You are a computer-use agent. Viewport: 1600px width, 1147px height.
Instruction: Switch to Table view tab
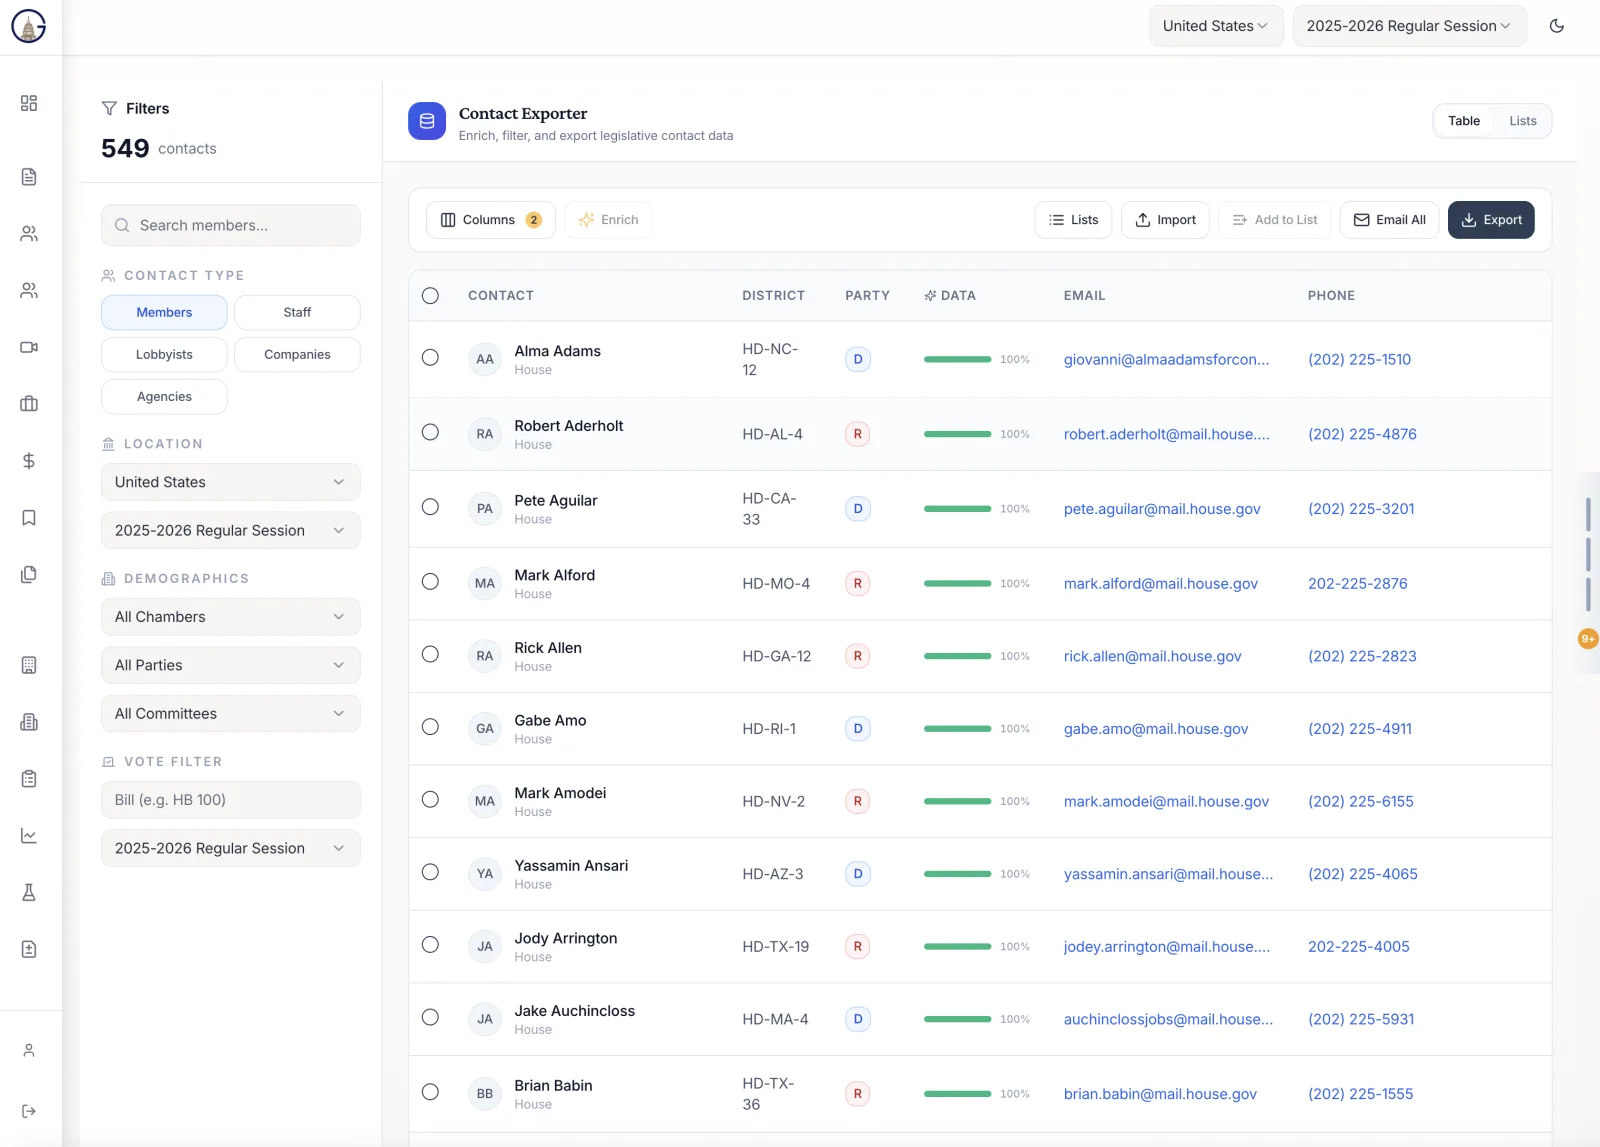1464,121
